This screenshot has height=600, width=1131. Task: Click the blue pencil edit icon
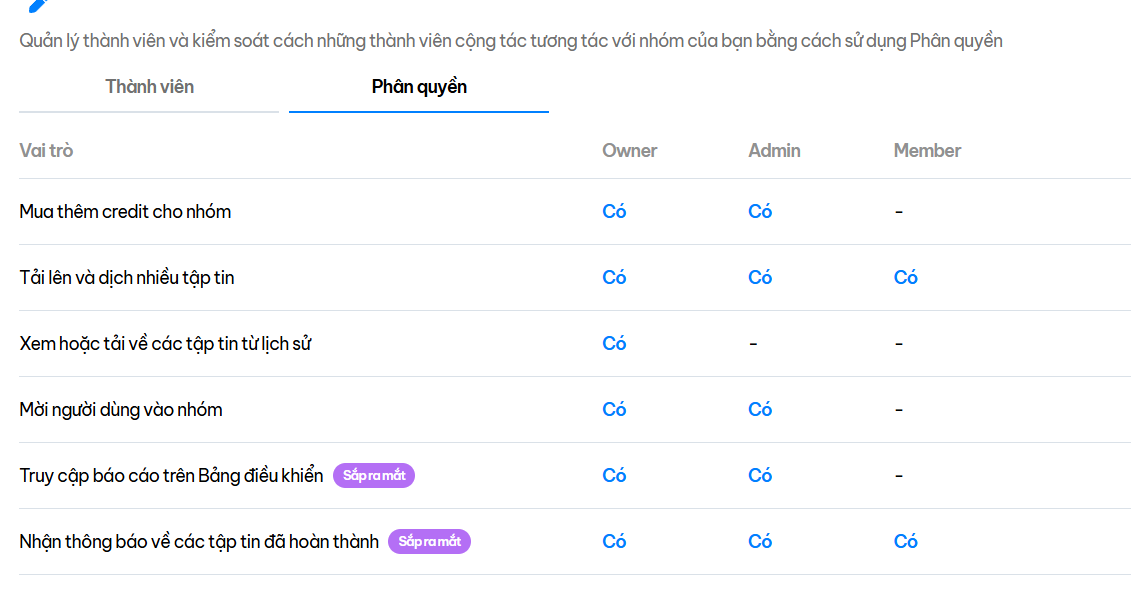click(x=38, y=6)
